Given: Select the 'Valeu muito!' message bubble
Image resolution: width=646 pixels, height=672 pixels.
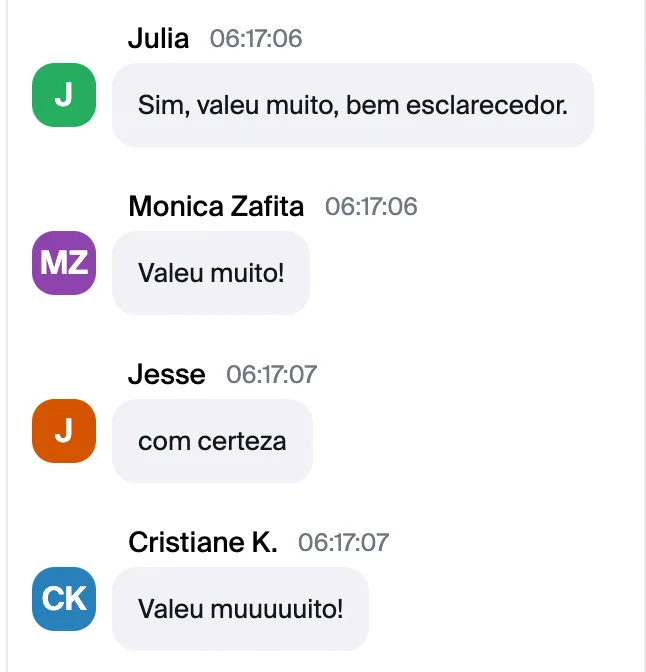Looking at the screenshot, I should pos(211,273).
